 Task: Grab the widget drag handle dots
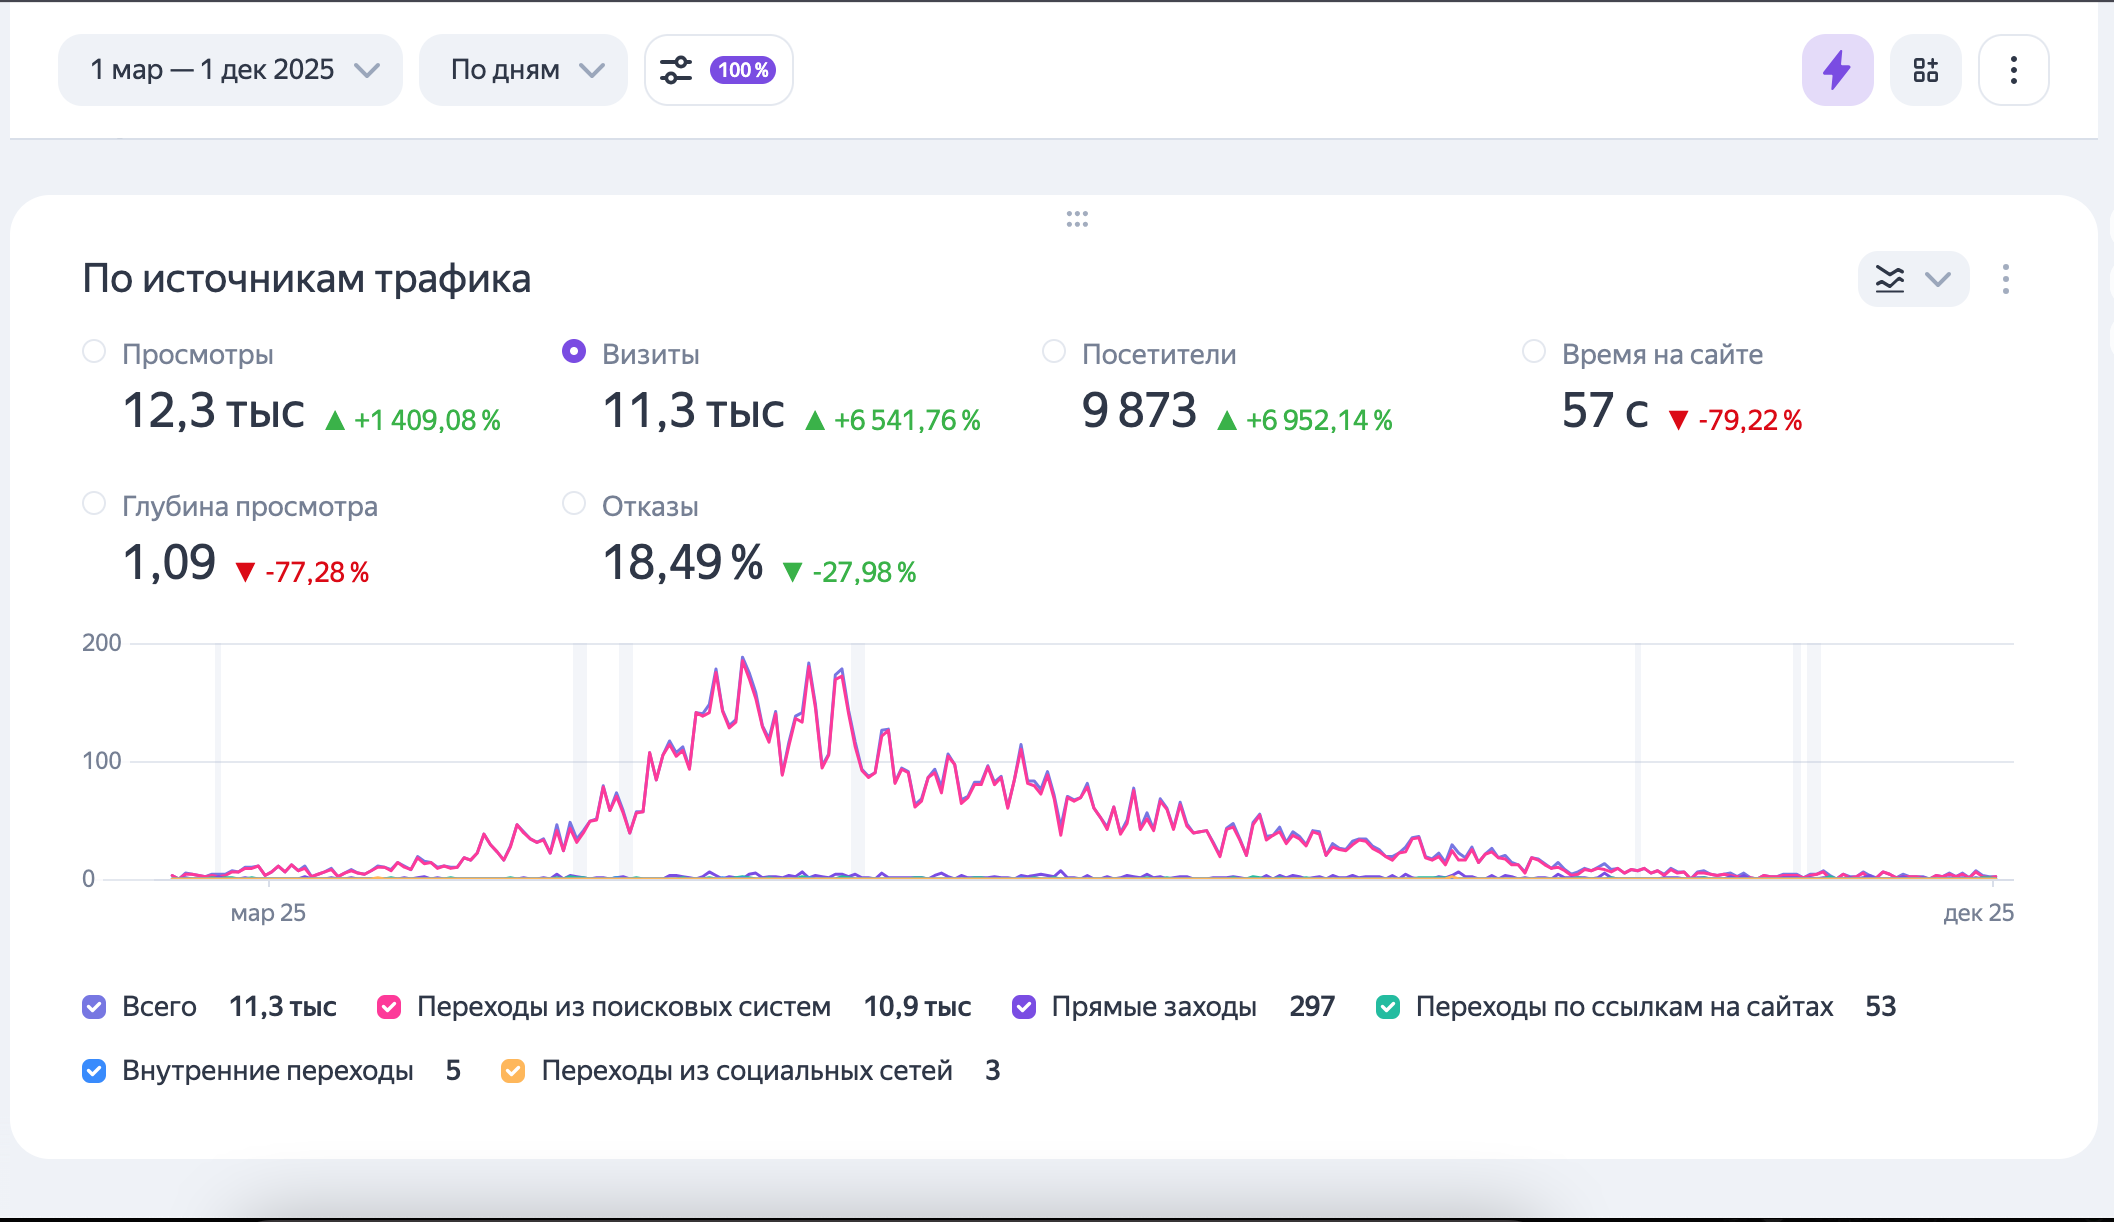(1077, 219)
